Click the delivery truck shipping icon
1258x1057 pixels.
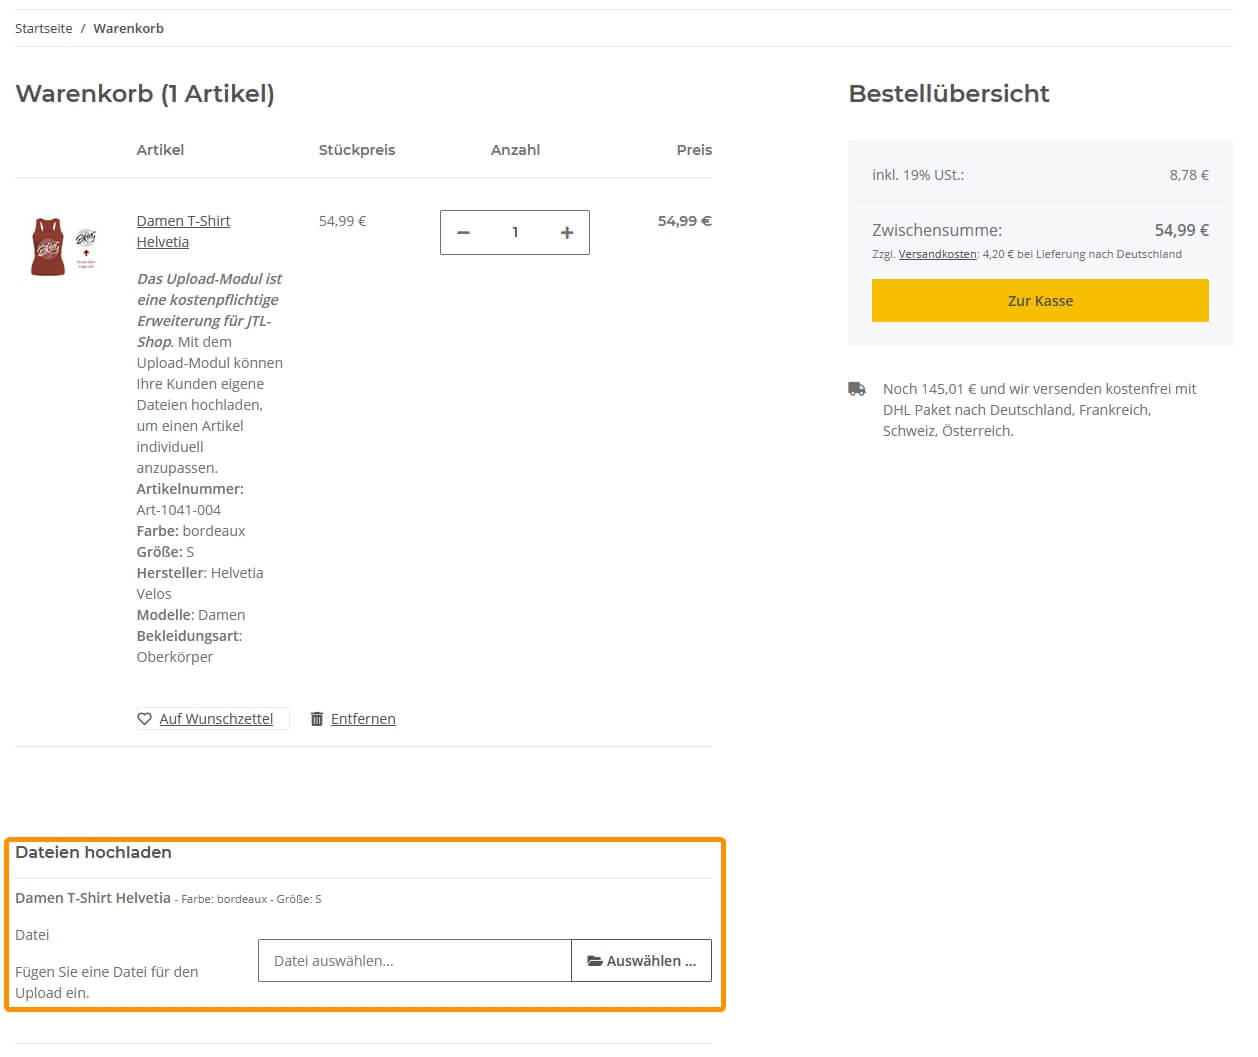pos(857,389)
